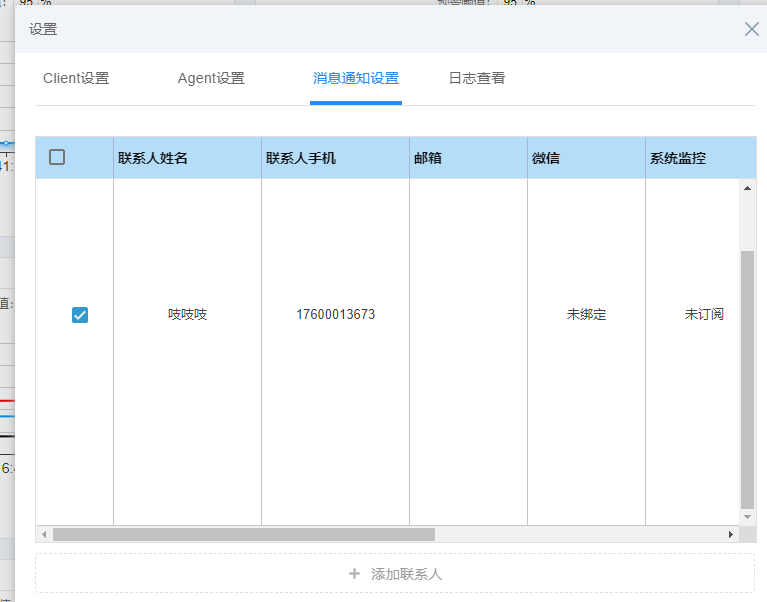Image resolution: width=767 pixels, height=602 pixels.
Task: Click the 邮箱 column header
Action: (428, 158)
